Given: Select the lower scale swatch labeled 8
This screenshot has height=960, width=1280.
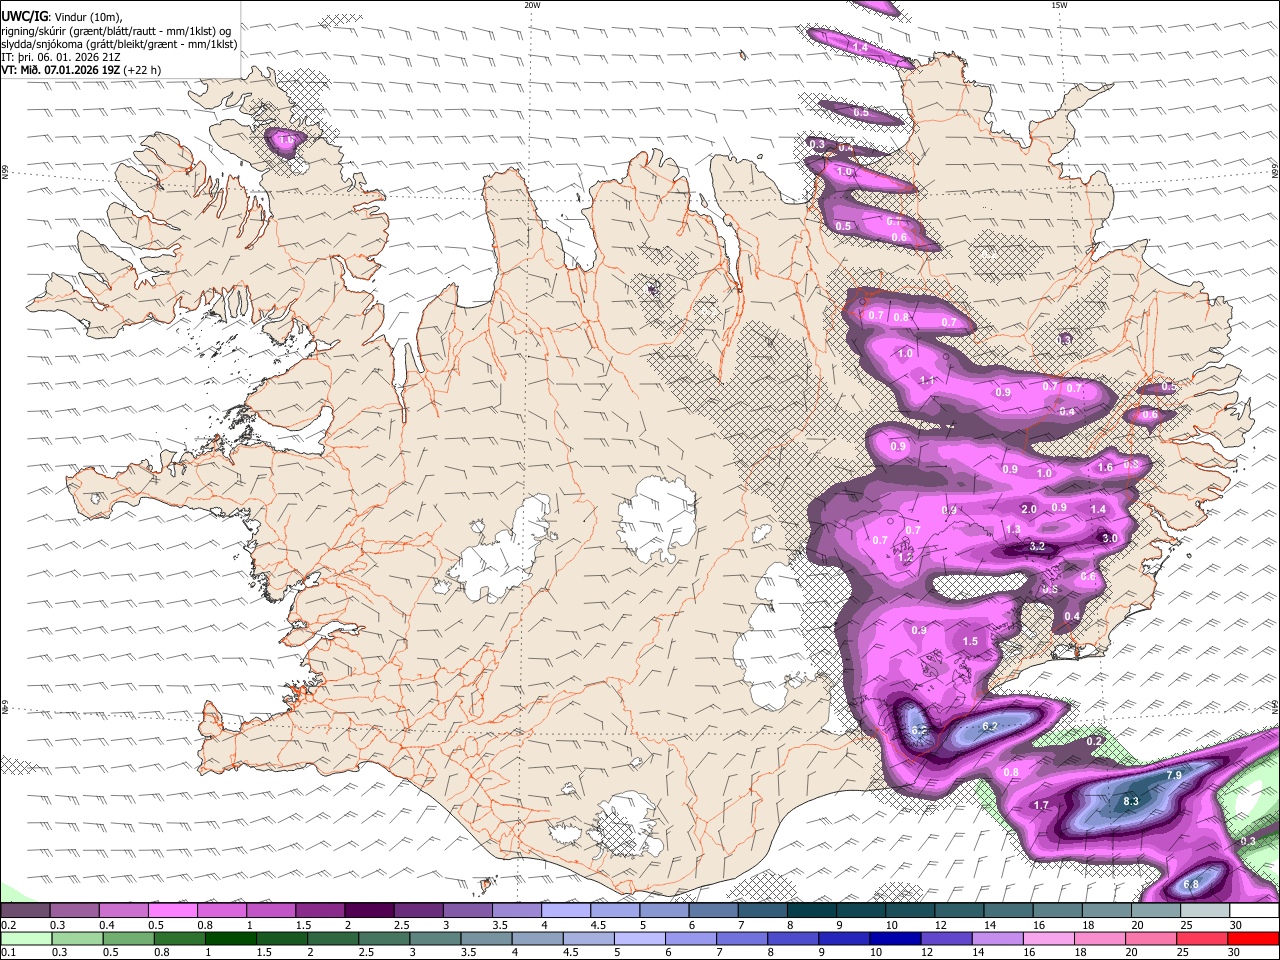Looking at the screenshot, I should coord(791,938).
